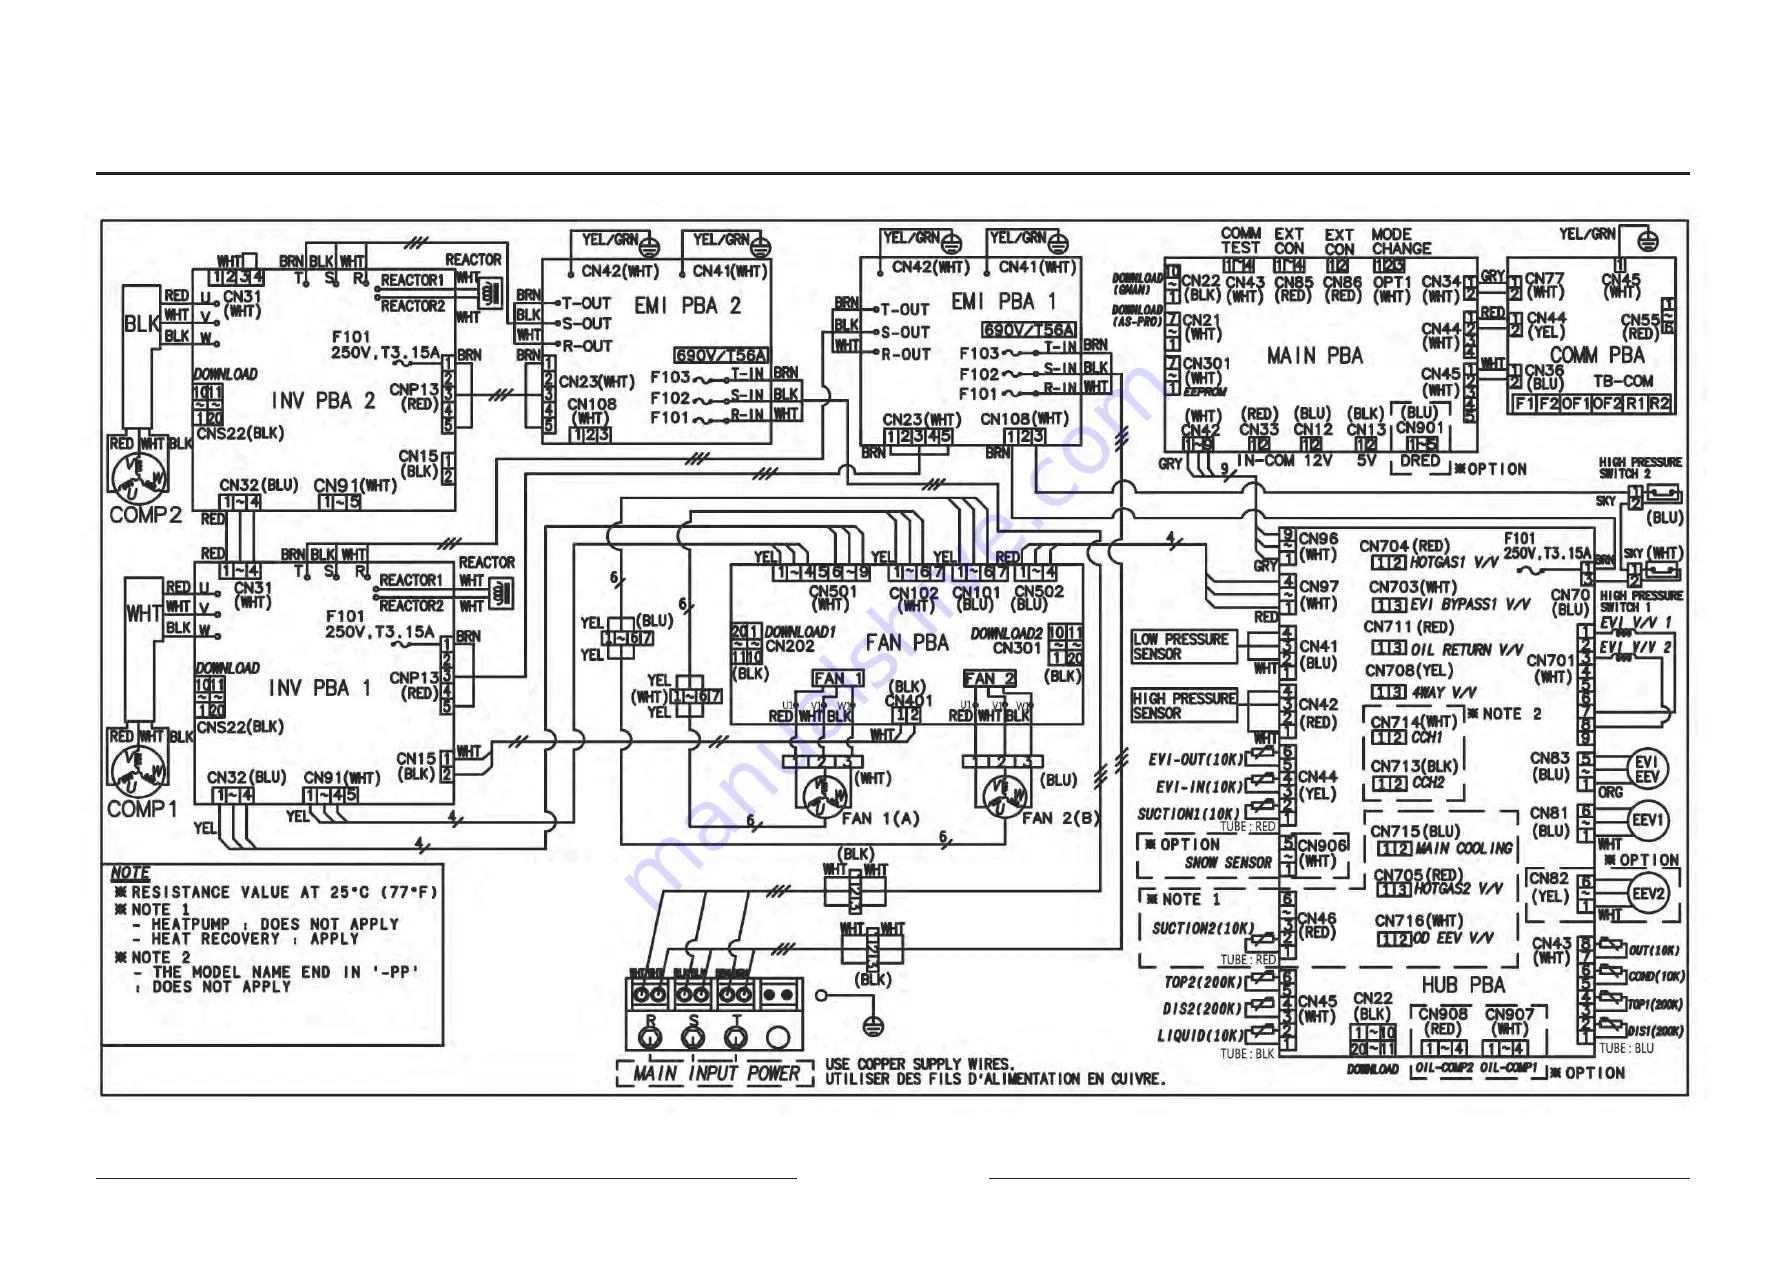Click the 690V/T56A rating on EMI PBA 1

point(1029,329)
